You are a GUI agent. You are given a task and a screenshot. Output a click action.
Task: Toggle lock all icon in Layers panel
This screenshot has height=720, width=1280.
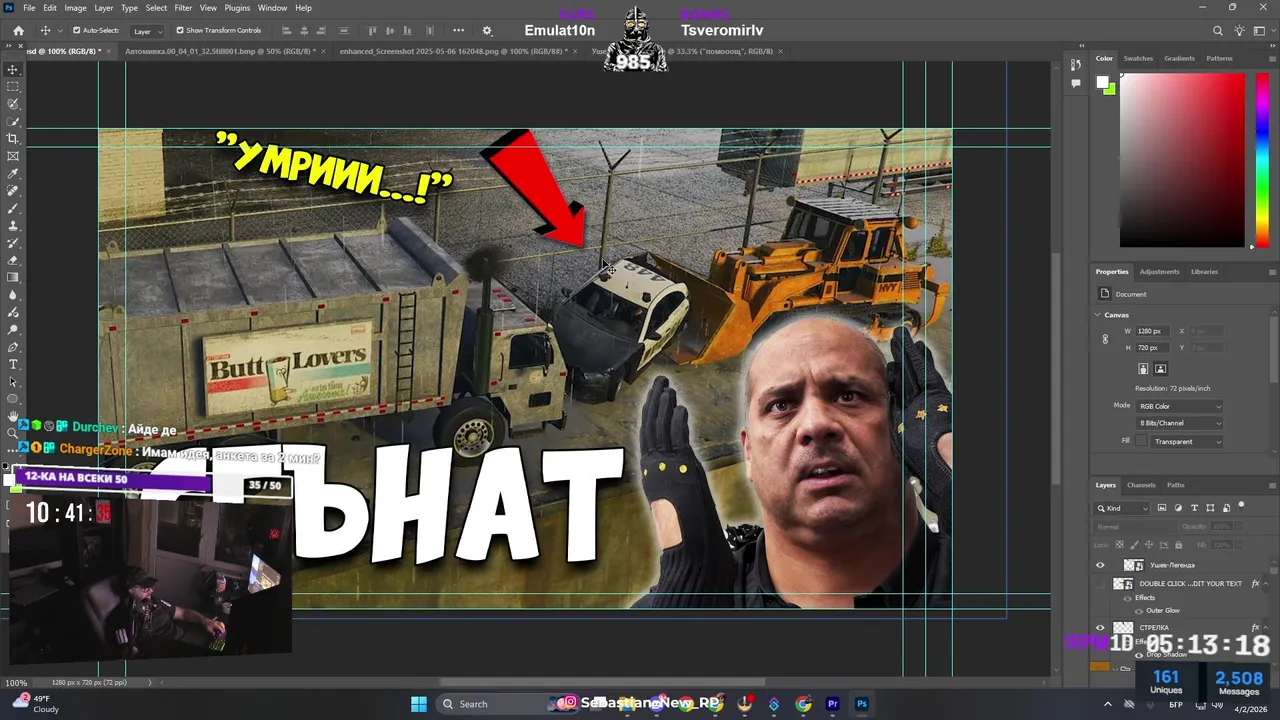pos(1178,545)
